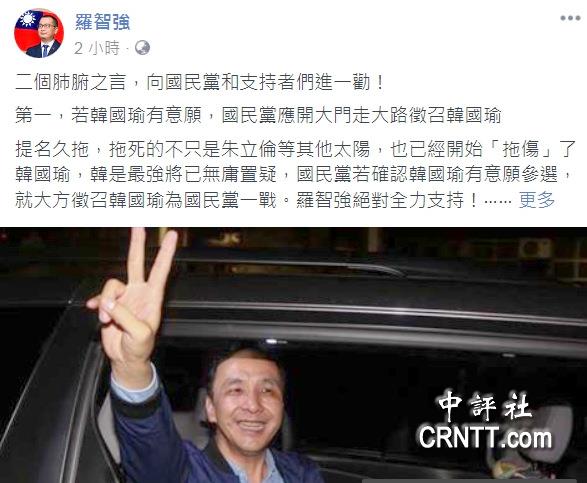
Task: Open the 羅智強 profile name link
Action: click(103, 21)
